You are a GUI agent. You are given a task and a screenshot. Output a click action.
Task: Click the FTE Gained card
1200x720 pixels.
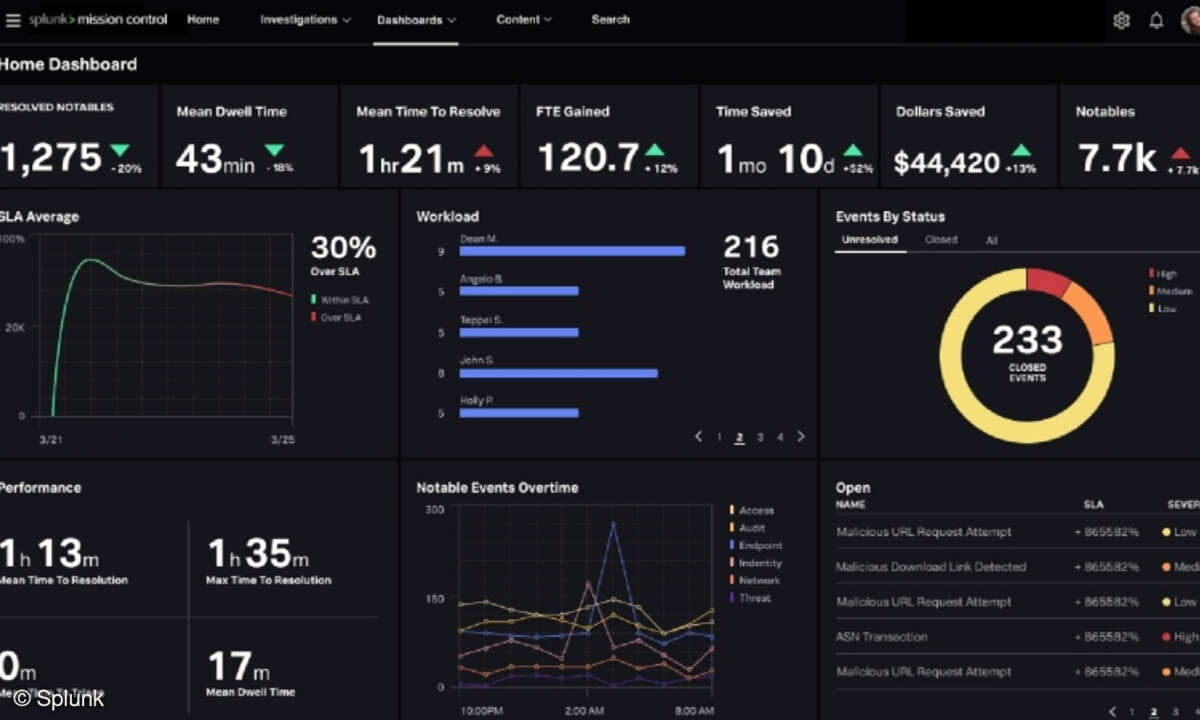point(608,136)
